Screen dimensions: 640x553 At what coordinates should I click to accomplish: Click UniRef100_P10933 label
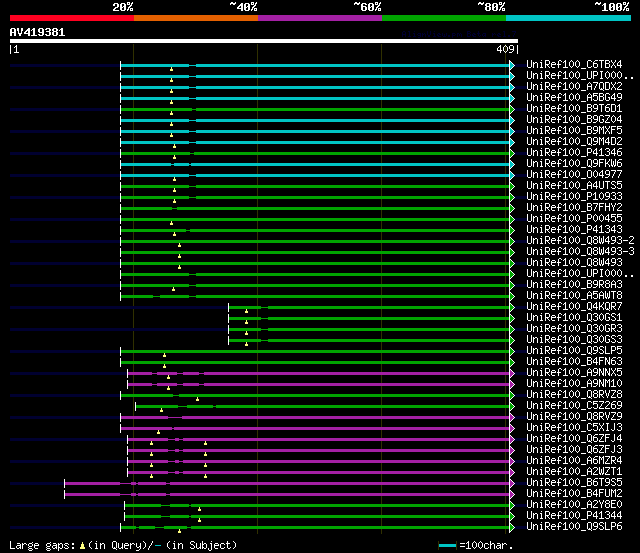click(x=574, y=197)
